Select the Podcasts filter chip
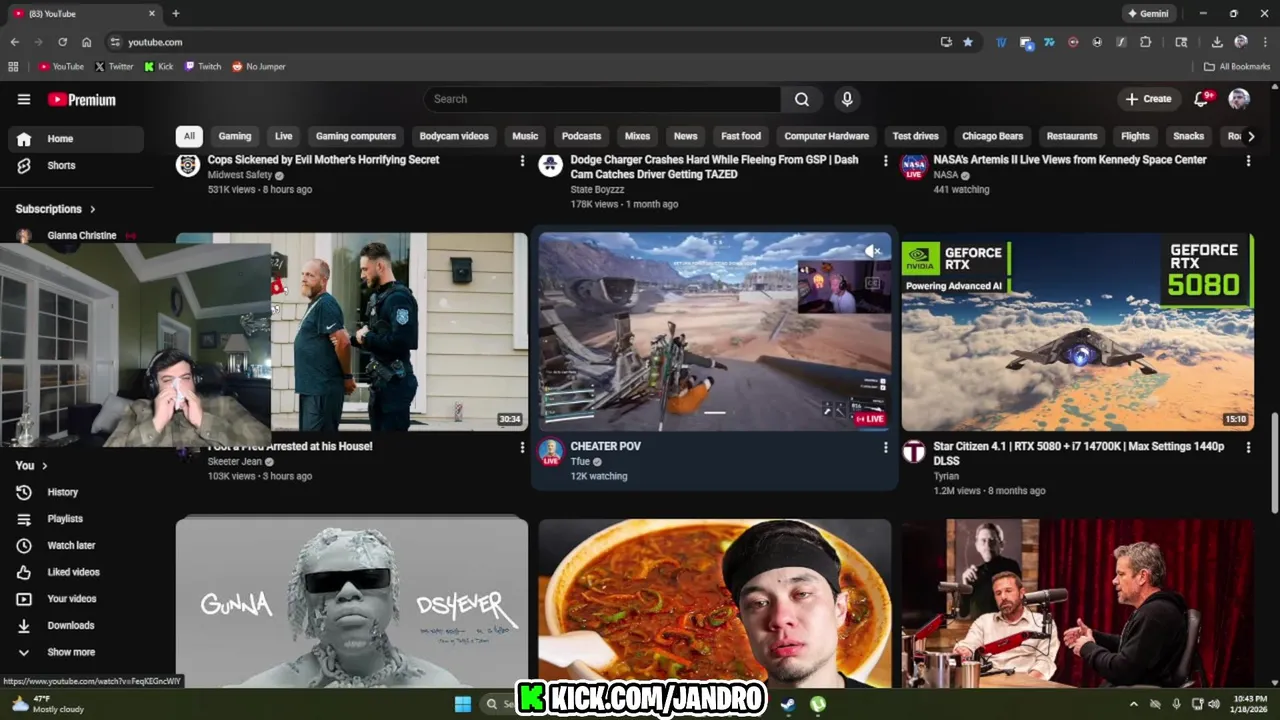Screen dimensions: 1280x720 coord(581,136)
